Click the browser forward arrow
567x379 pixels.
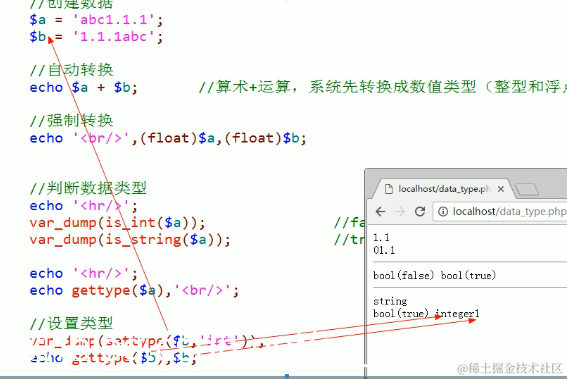(400, 211)
